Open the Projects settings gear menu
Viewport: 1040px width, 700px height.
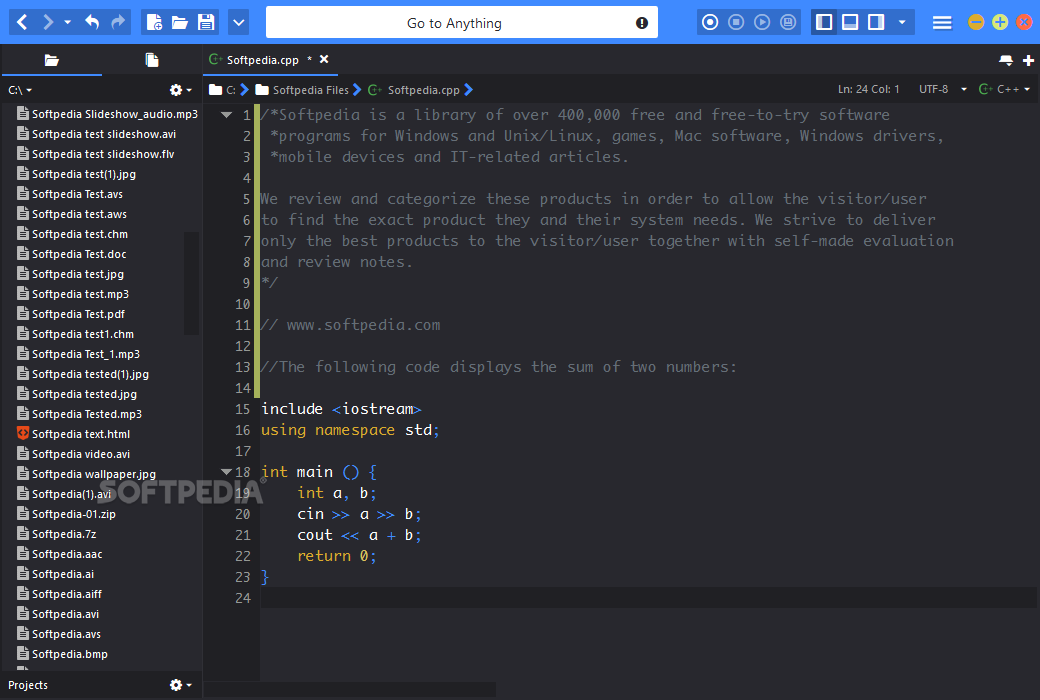click(180, 685)
